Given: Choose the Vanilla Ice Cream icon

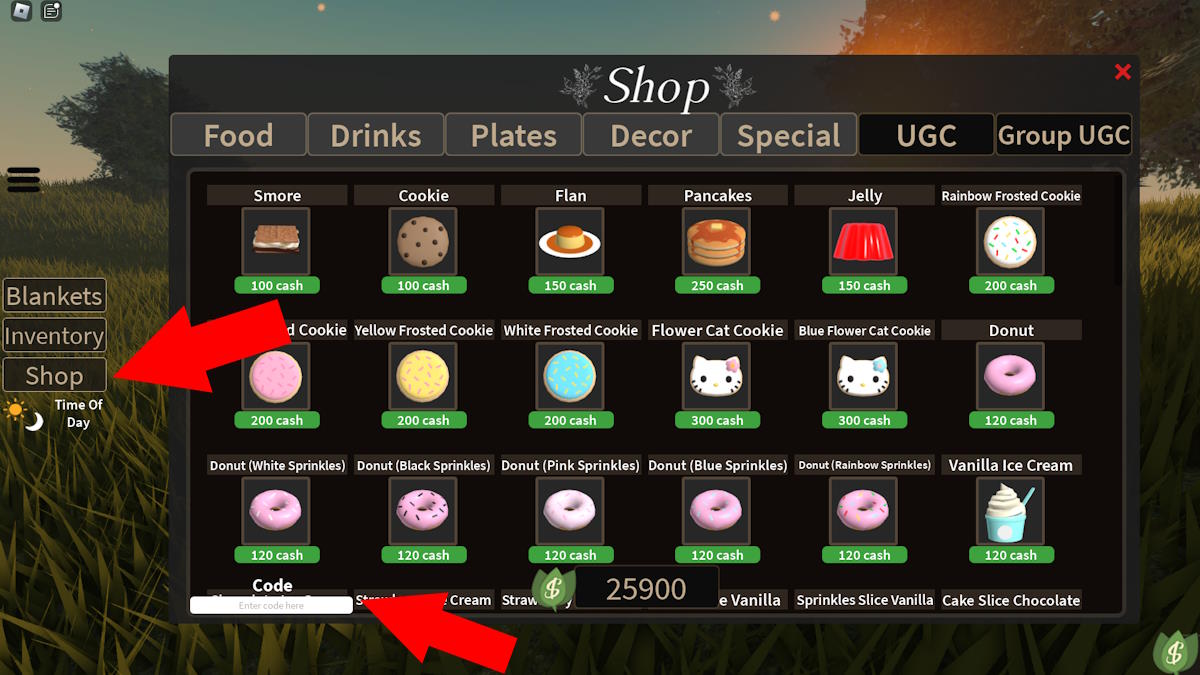Looking at the screenshot, I should click(1011, 511).
